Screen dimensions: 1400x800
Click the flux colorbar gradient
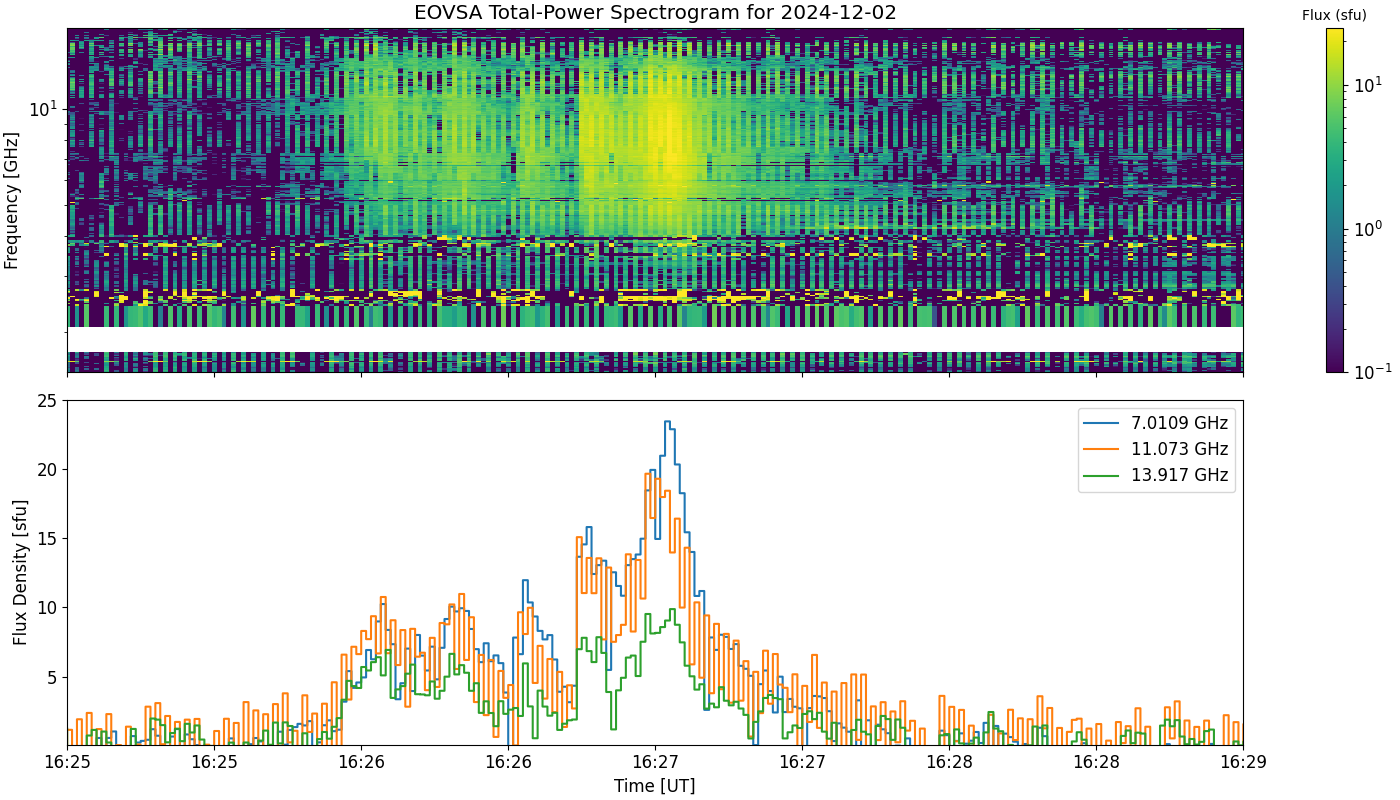1335,200
